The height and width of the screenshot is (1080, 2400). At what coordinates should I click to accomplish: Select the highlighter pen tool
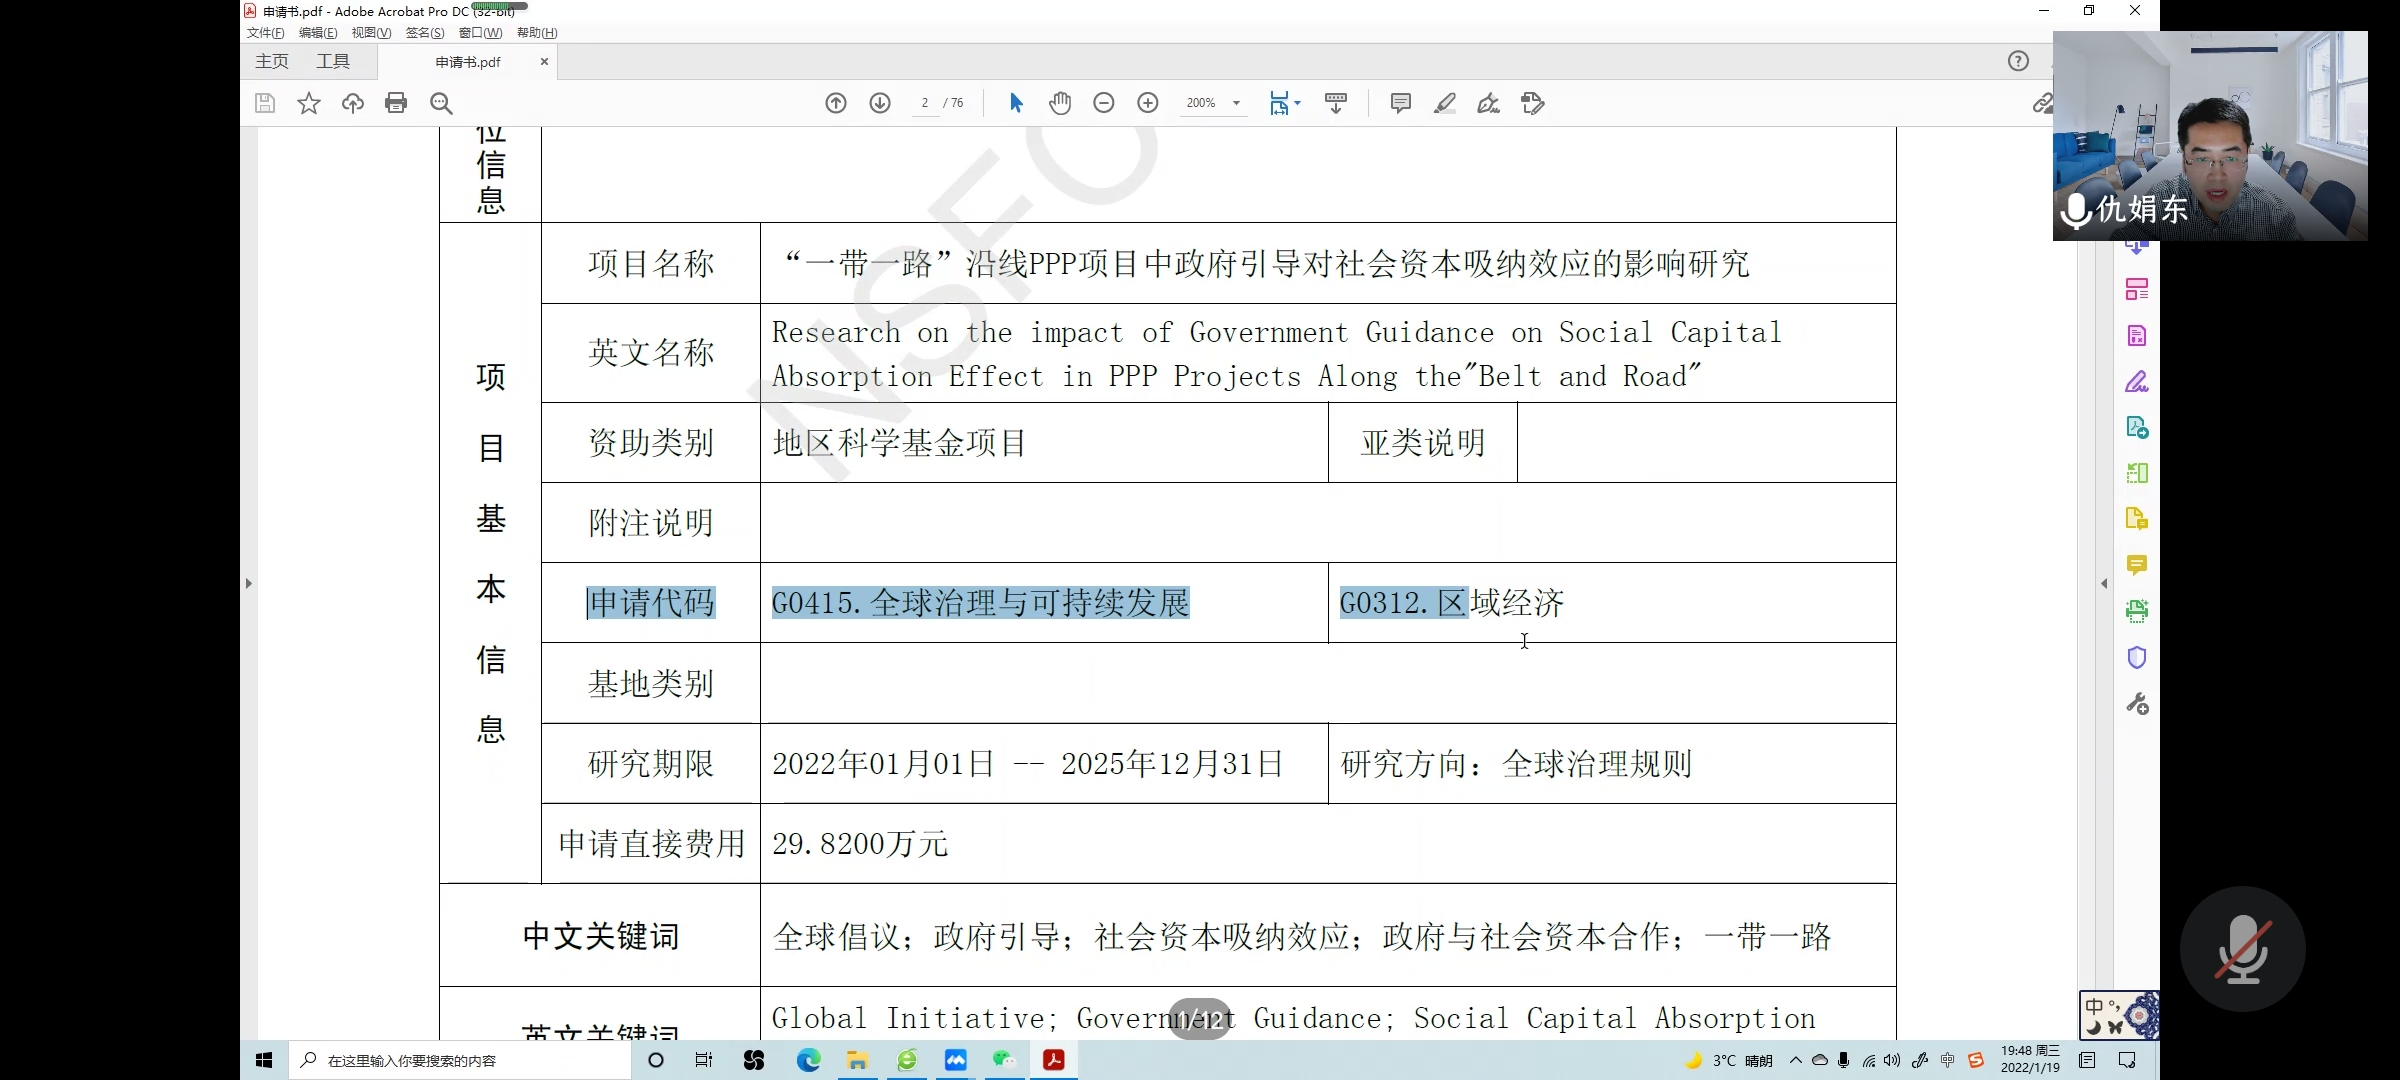pos(1444,103)
